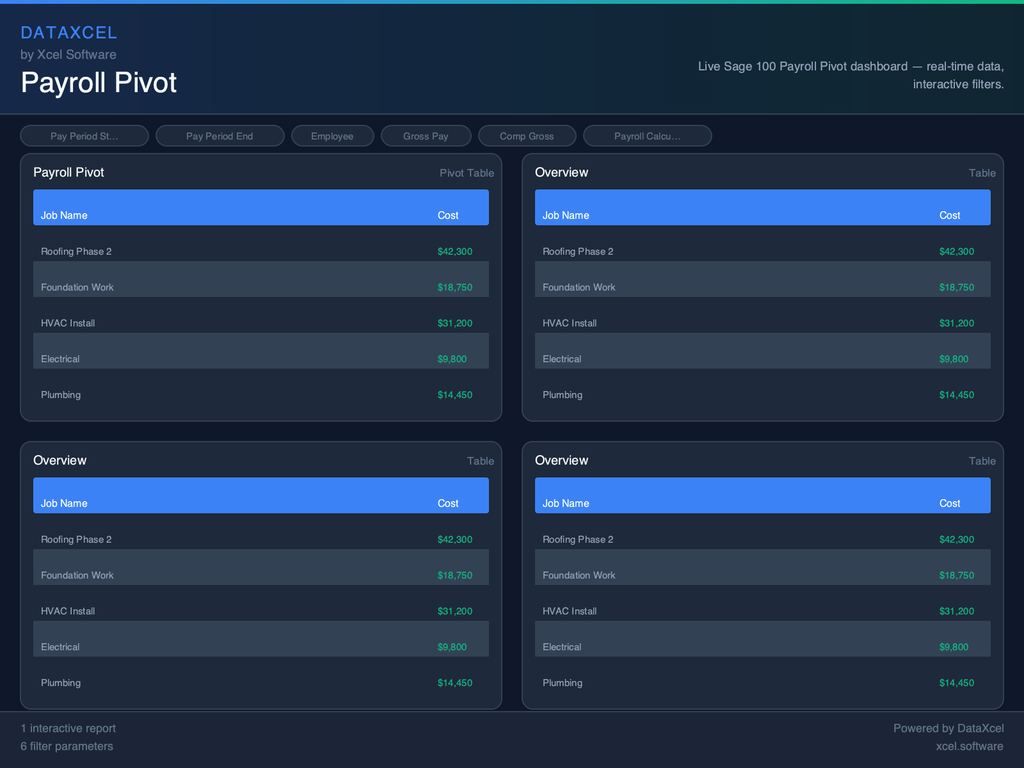Open the Pay Period End filter
The height and width of the screenshot is (768, 1024).
pyautogui.click(x=219, y=136)
